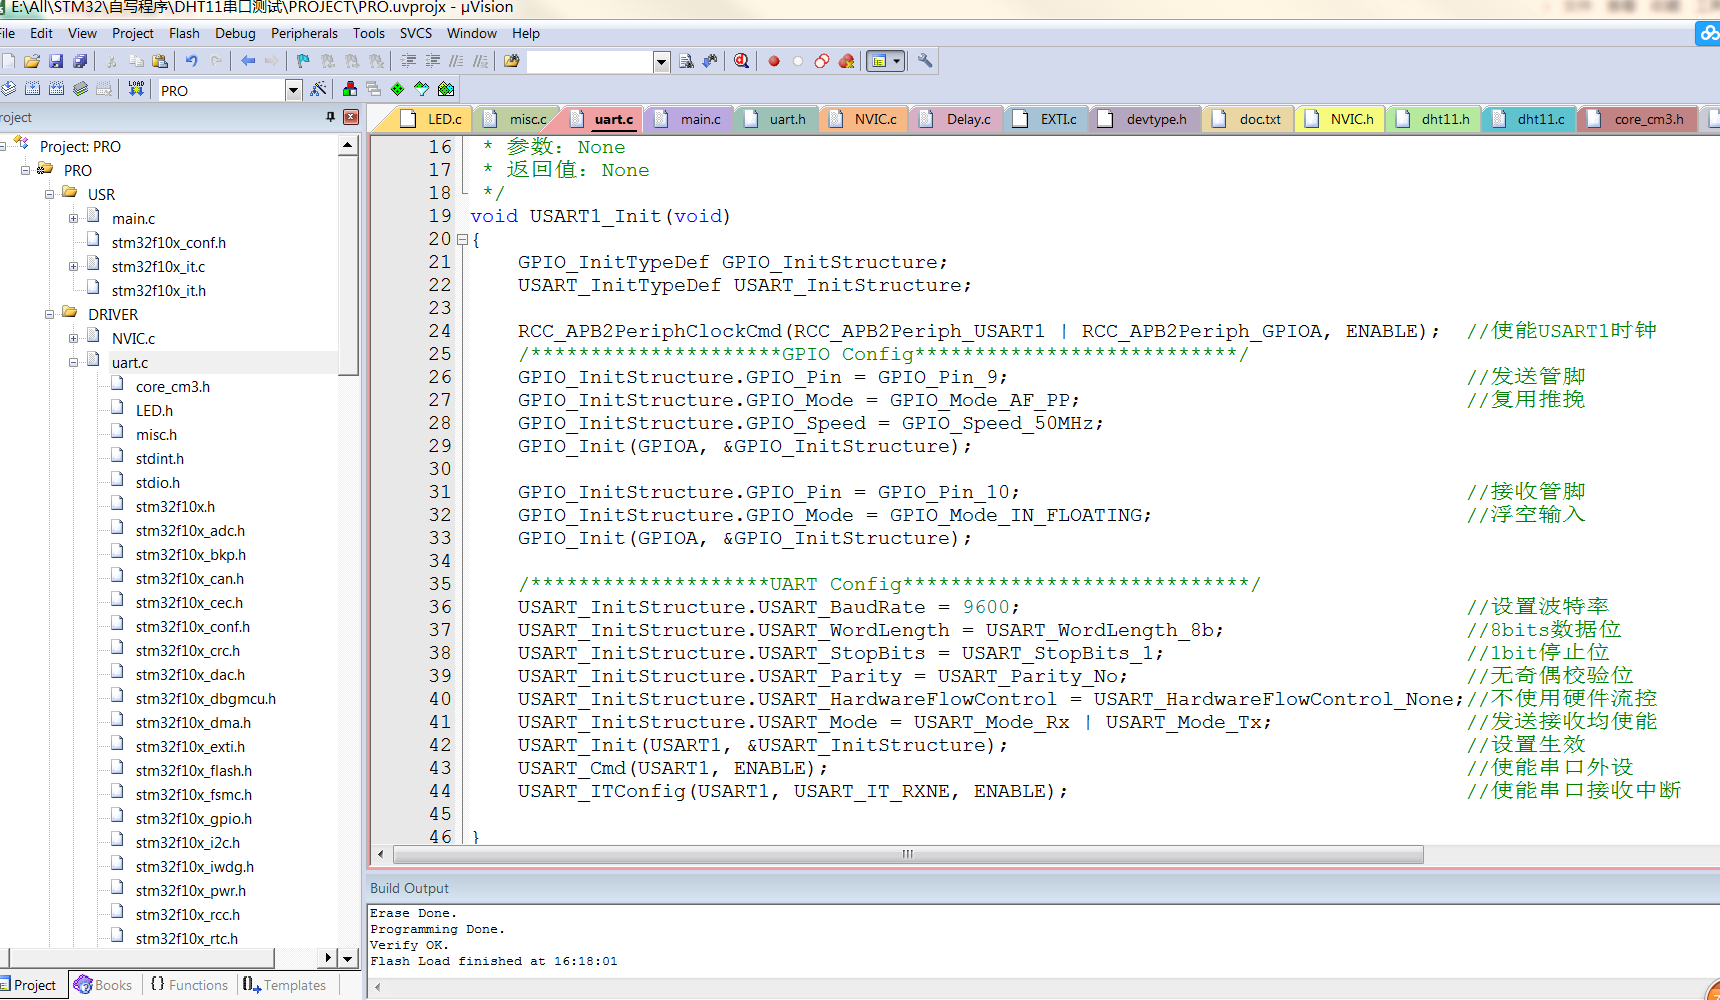Viewport: 1720px width, 1000px height.
Task: Collapse the USR folder in project tree
Action: (x=49, y=194)
